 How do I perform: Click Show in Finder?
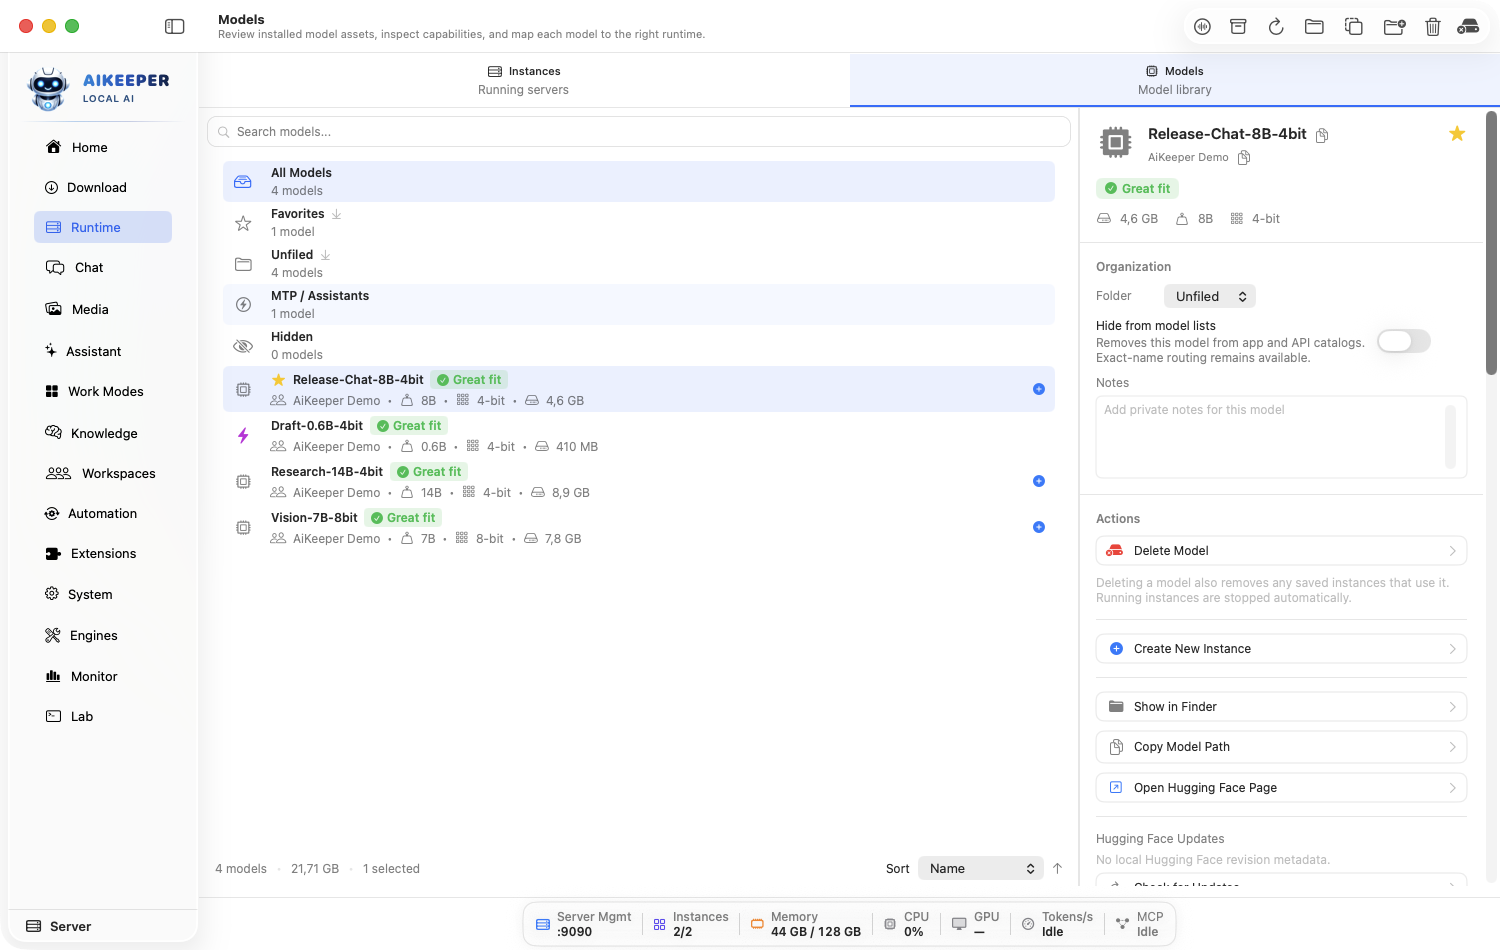coord(1281,707)
